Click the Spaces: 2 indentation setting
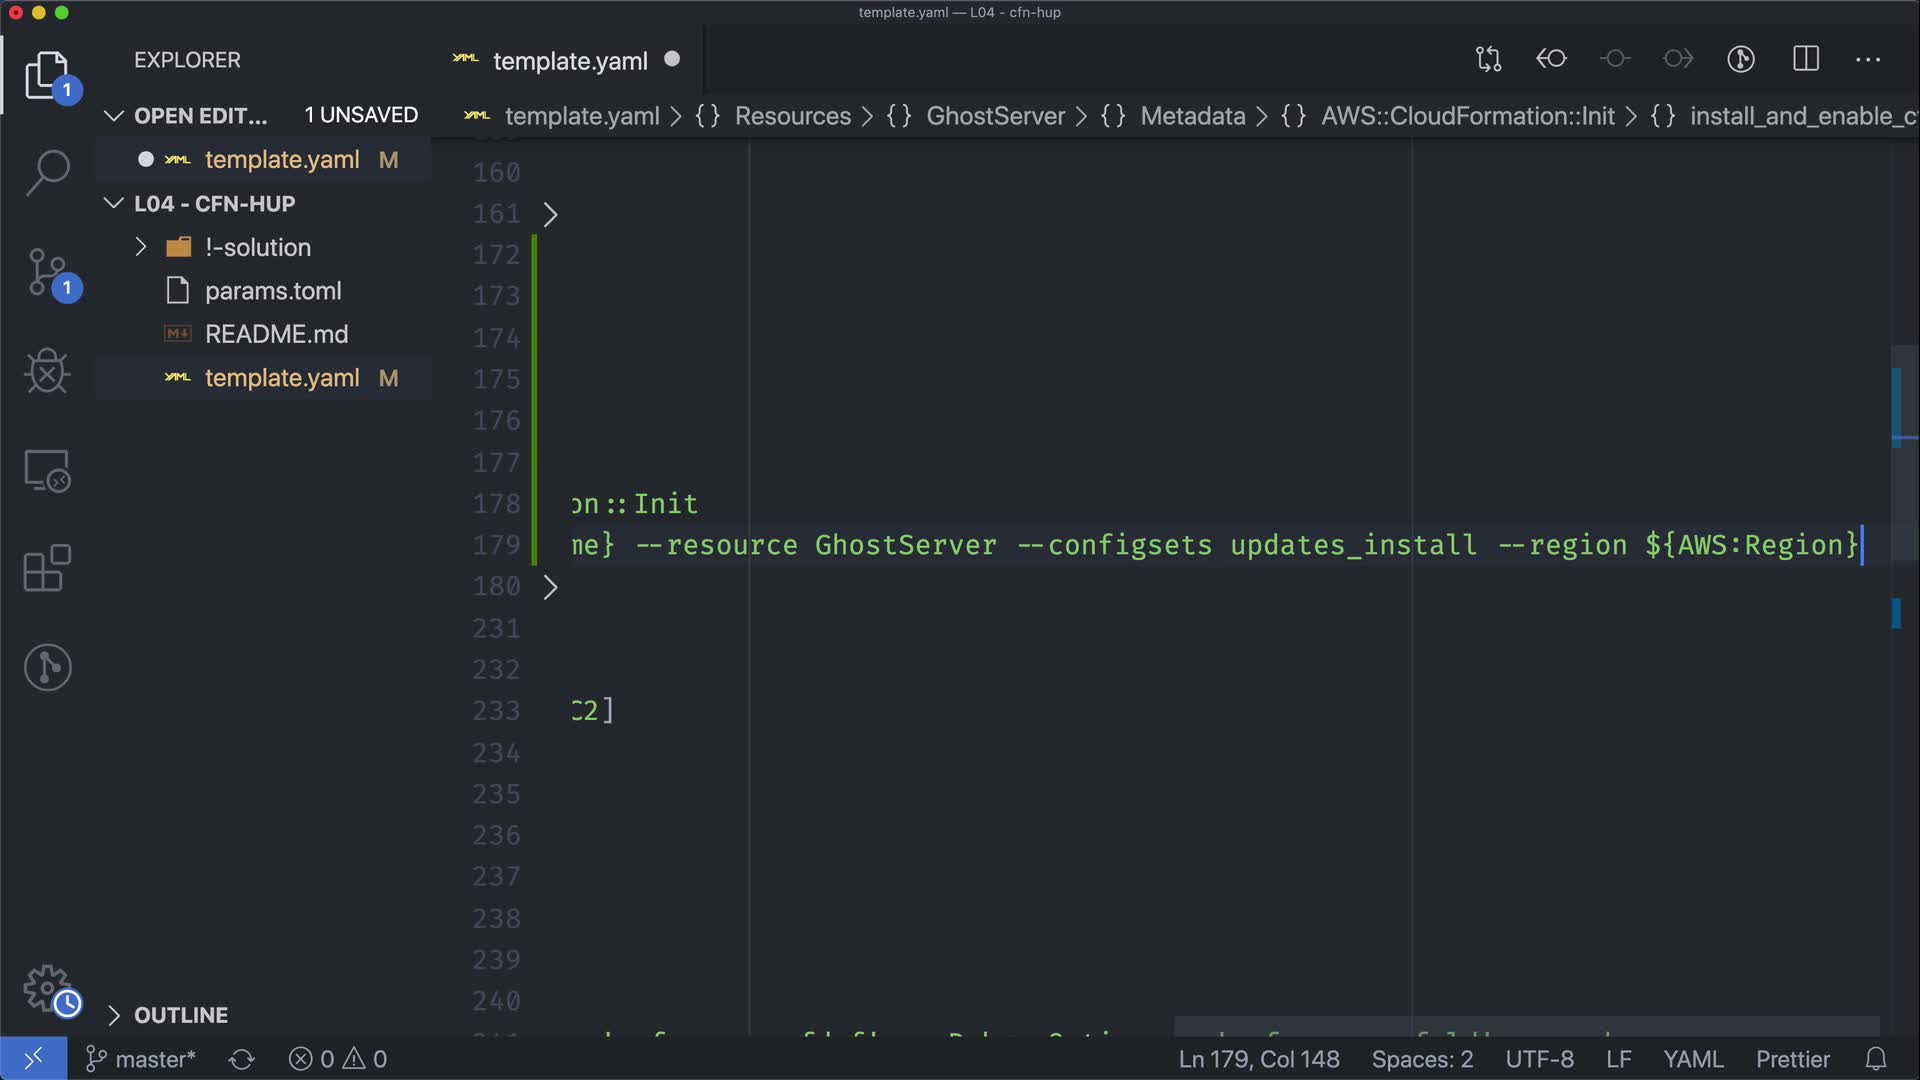Image resolution: width=1920 pixels, height=1080 pixels. (1422, 1059)
